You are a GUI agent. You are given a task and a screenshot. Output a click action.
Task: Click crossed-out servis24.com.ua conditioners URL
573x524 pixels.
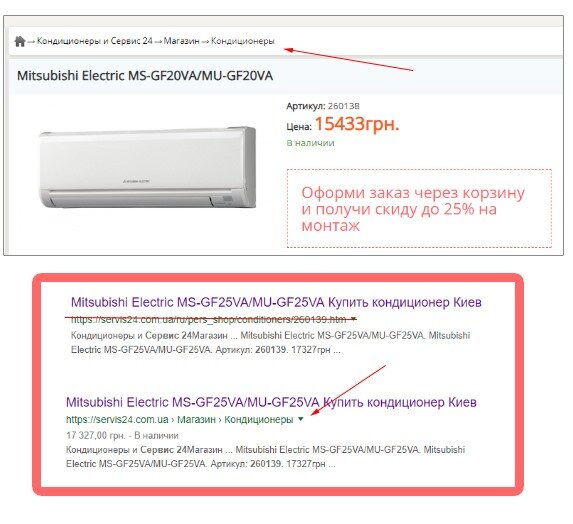tap(208, 320)
